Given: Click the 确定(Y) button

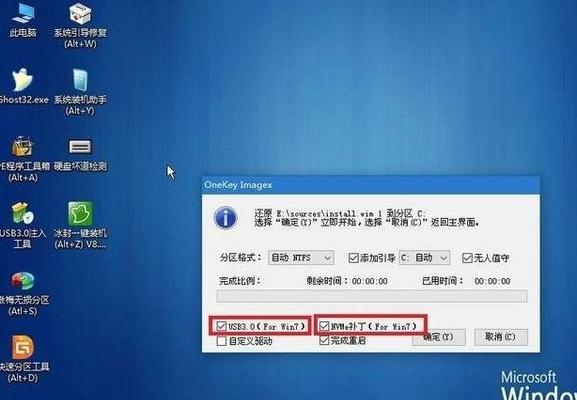Looking at the screenshot, I should point(438,337).
